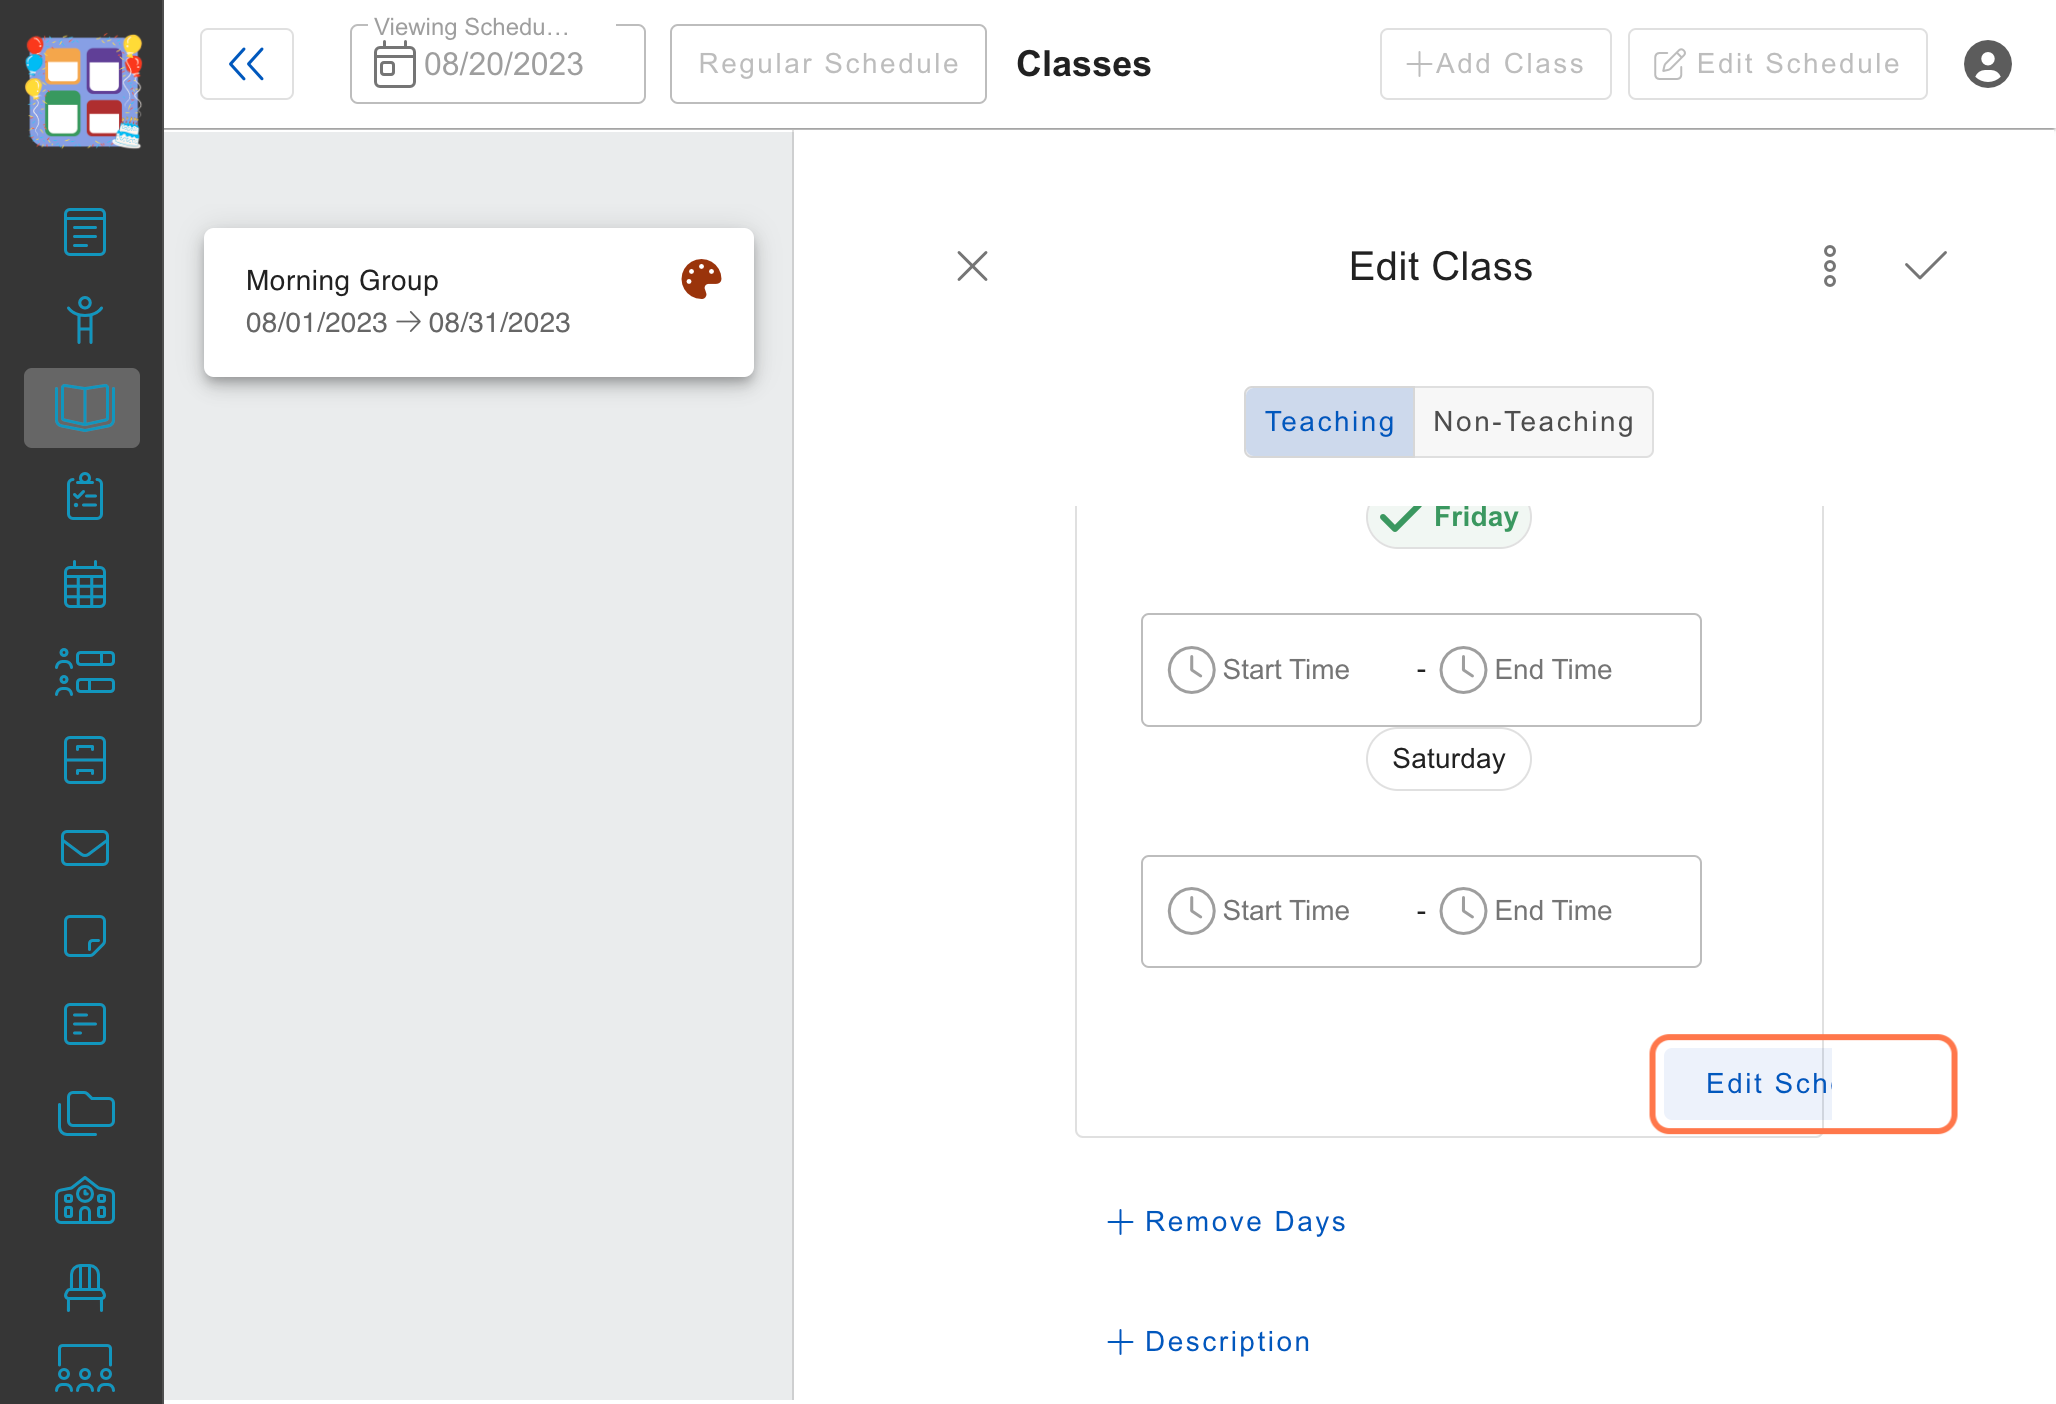Close the Edit Class panel with X
Image resolution: width=2056 pixels, height=1404 pixels.
[x=972, y=266]
